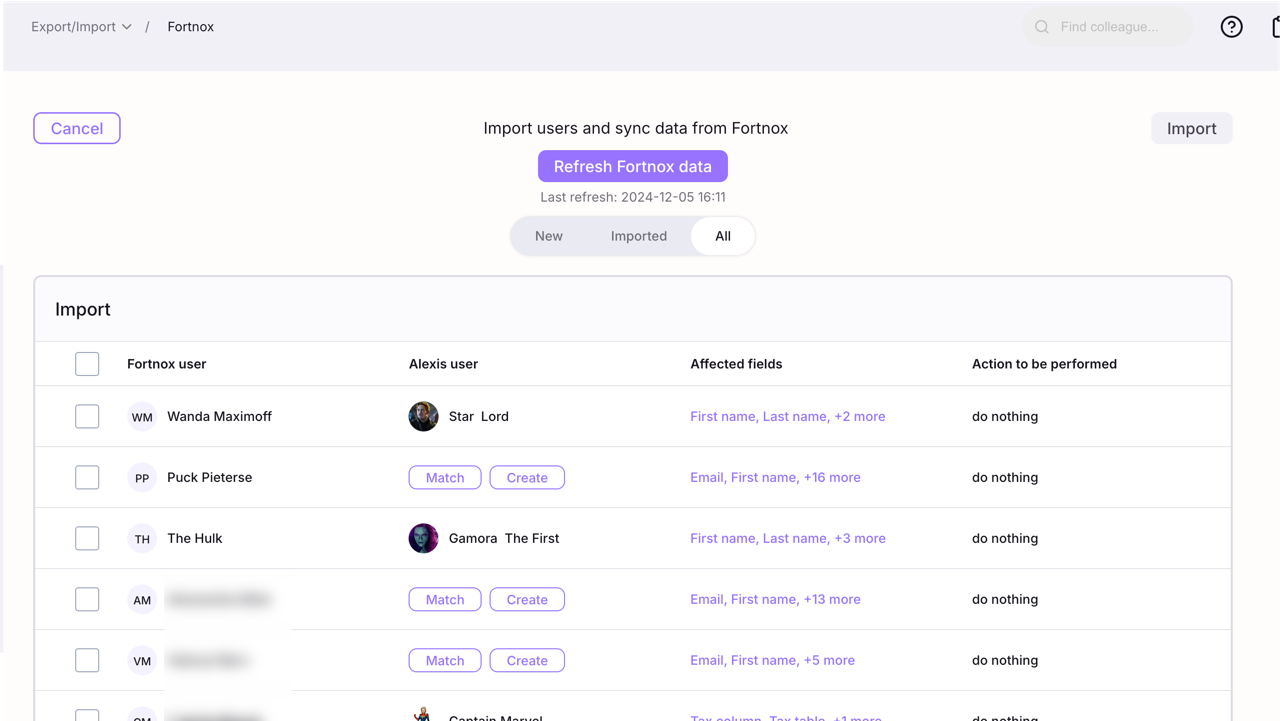Open "Email, First name, +5 more" link

tap(772, 660)
